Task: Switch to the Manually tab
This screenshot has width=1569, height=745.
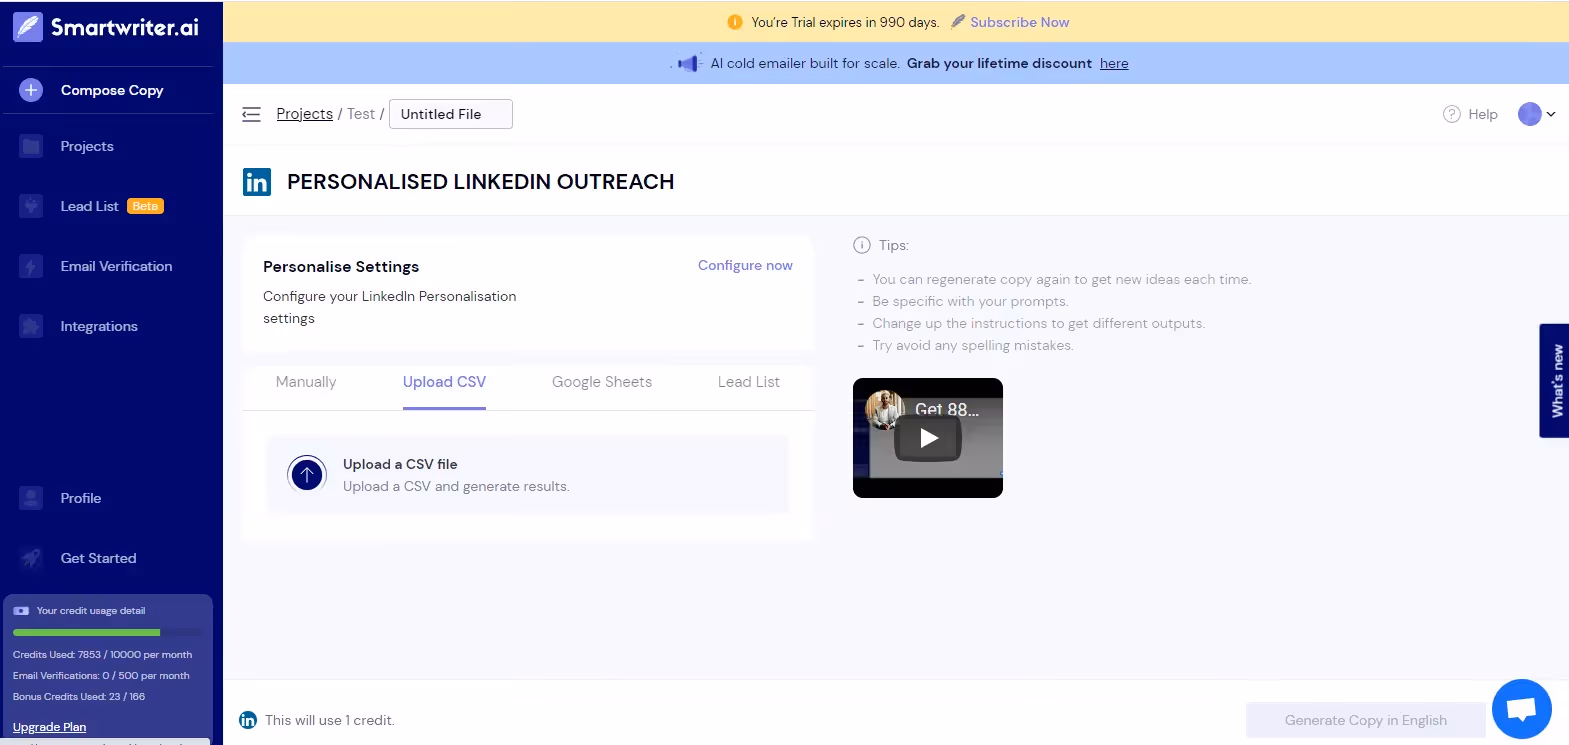Action: 306,382
